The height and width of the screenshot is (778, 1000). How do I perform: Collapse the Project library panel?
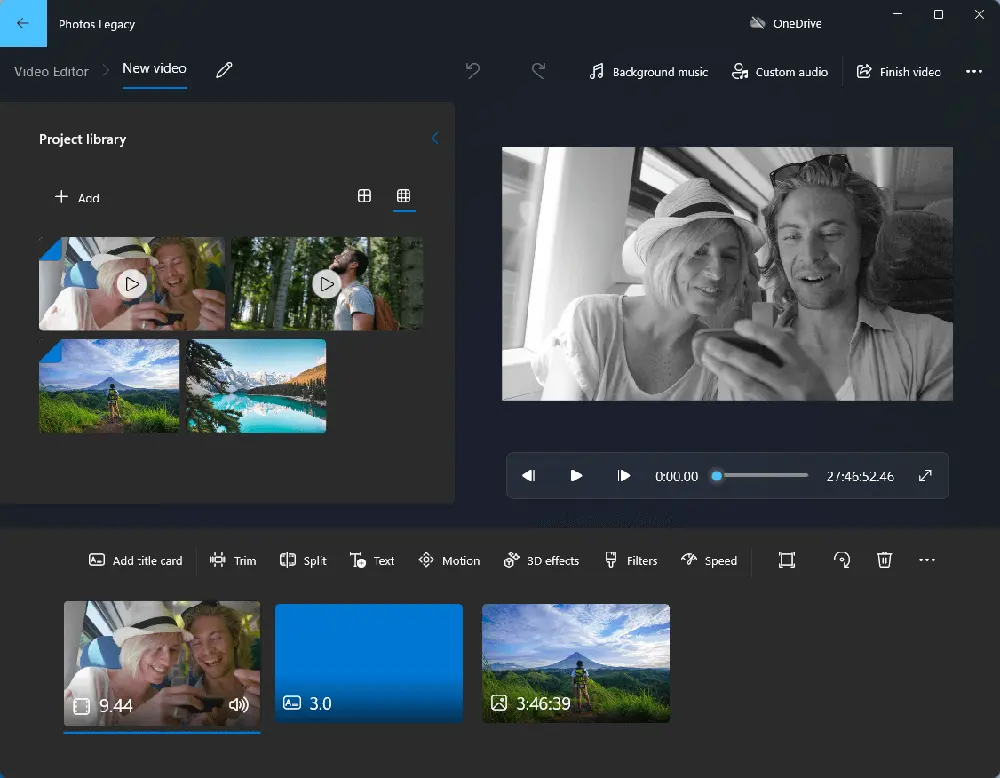click(435, 138)
